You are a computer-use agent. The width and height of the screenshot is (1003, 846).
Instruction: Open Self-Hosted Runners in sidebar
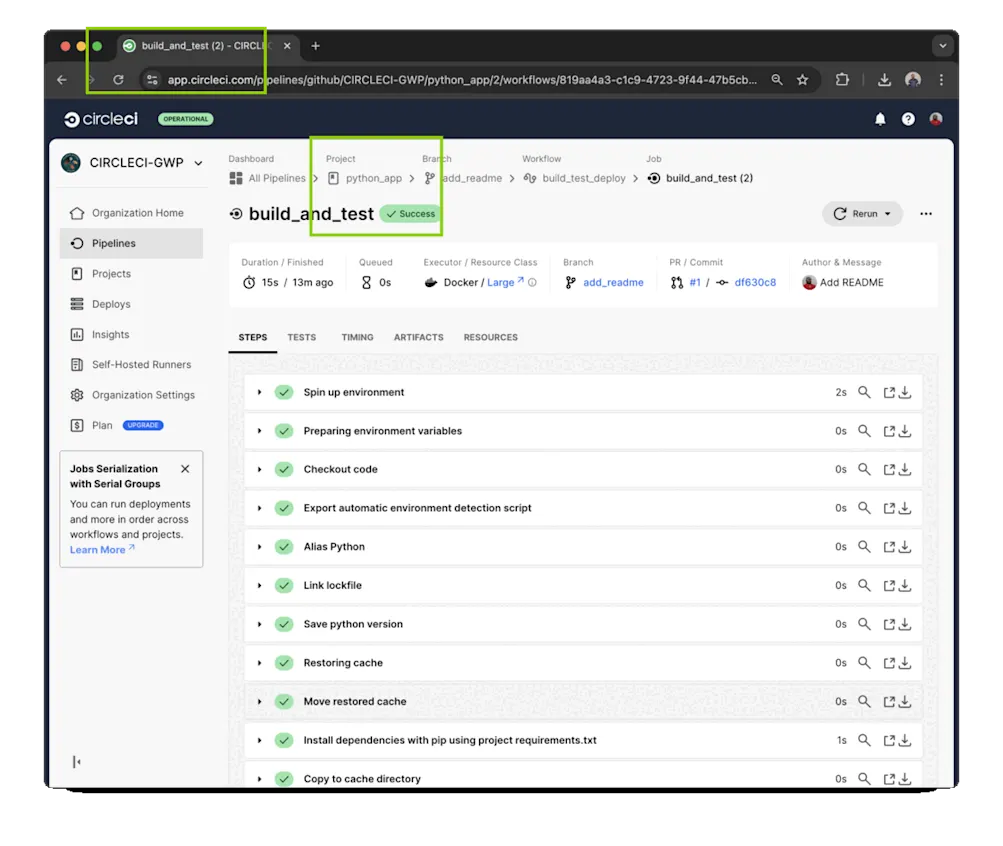[131, 364]
